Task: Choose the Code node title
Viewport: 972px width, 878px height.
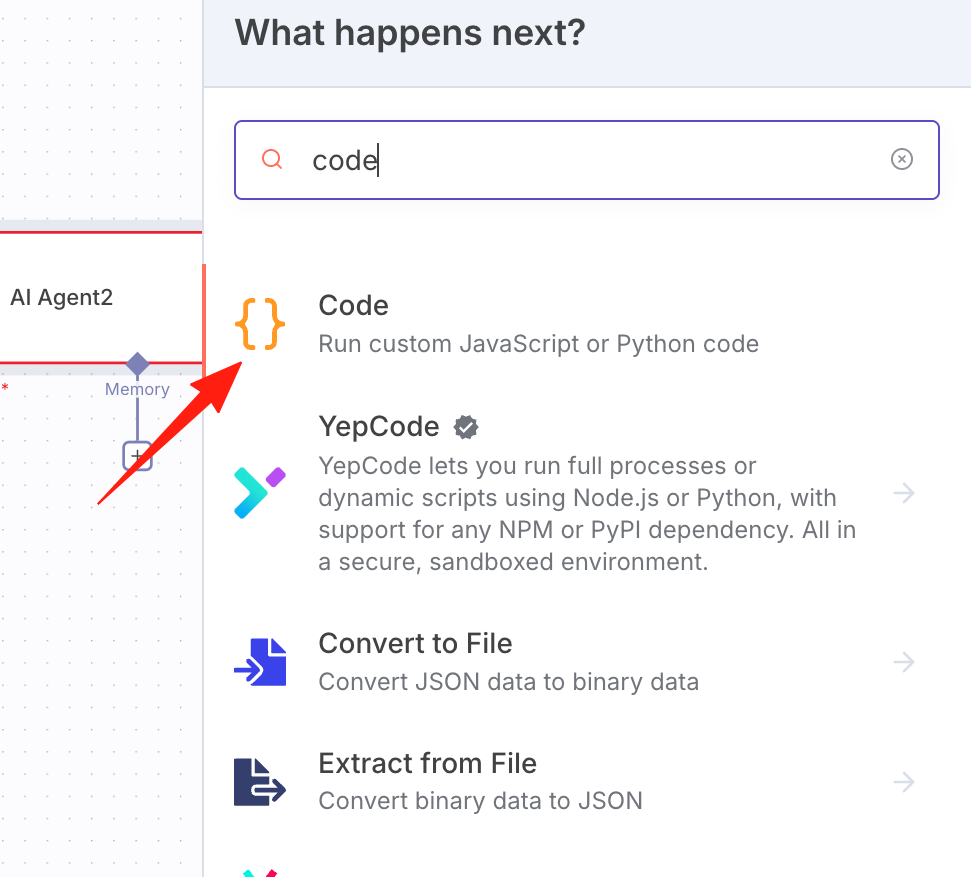Action: click(x=353, y=305)
